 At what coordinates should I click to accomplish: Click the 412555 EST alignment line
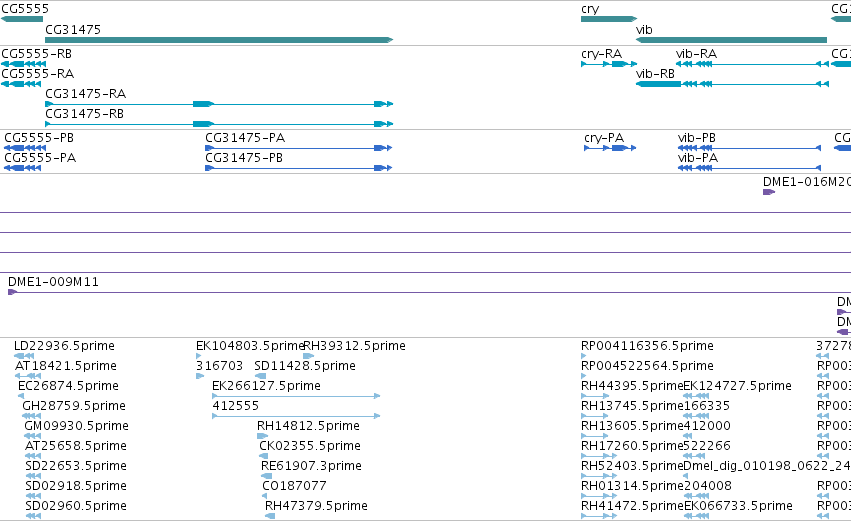(296, 416)
